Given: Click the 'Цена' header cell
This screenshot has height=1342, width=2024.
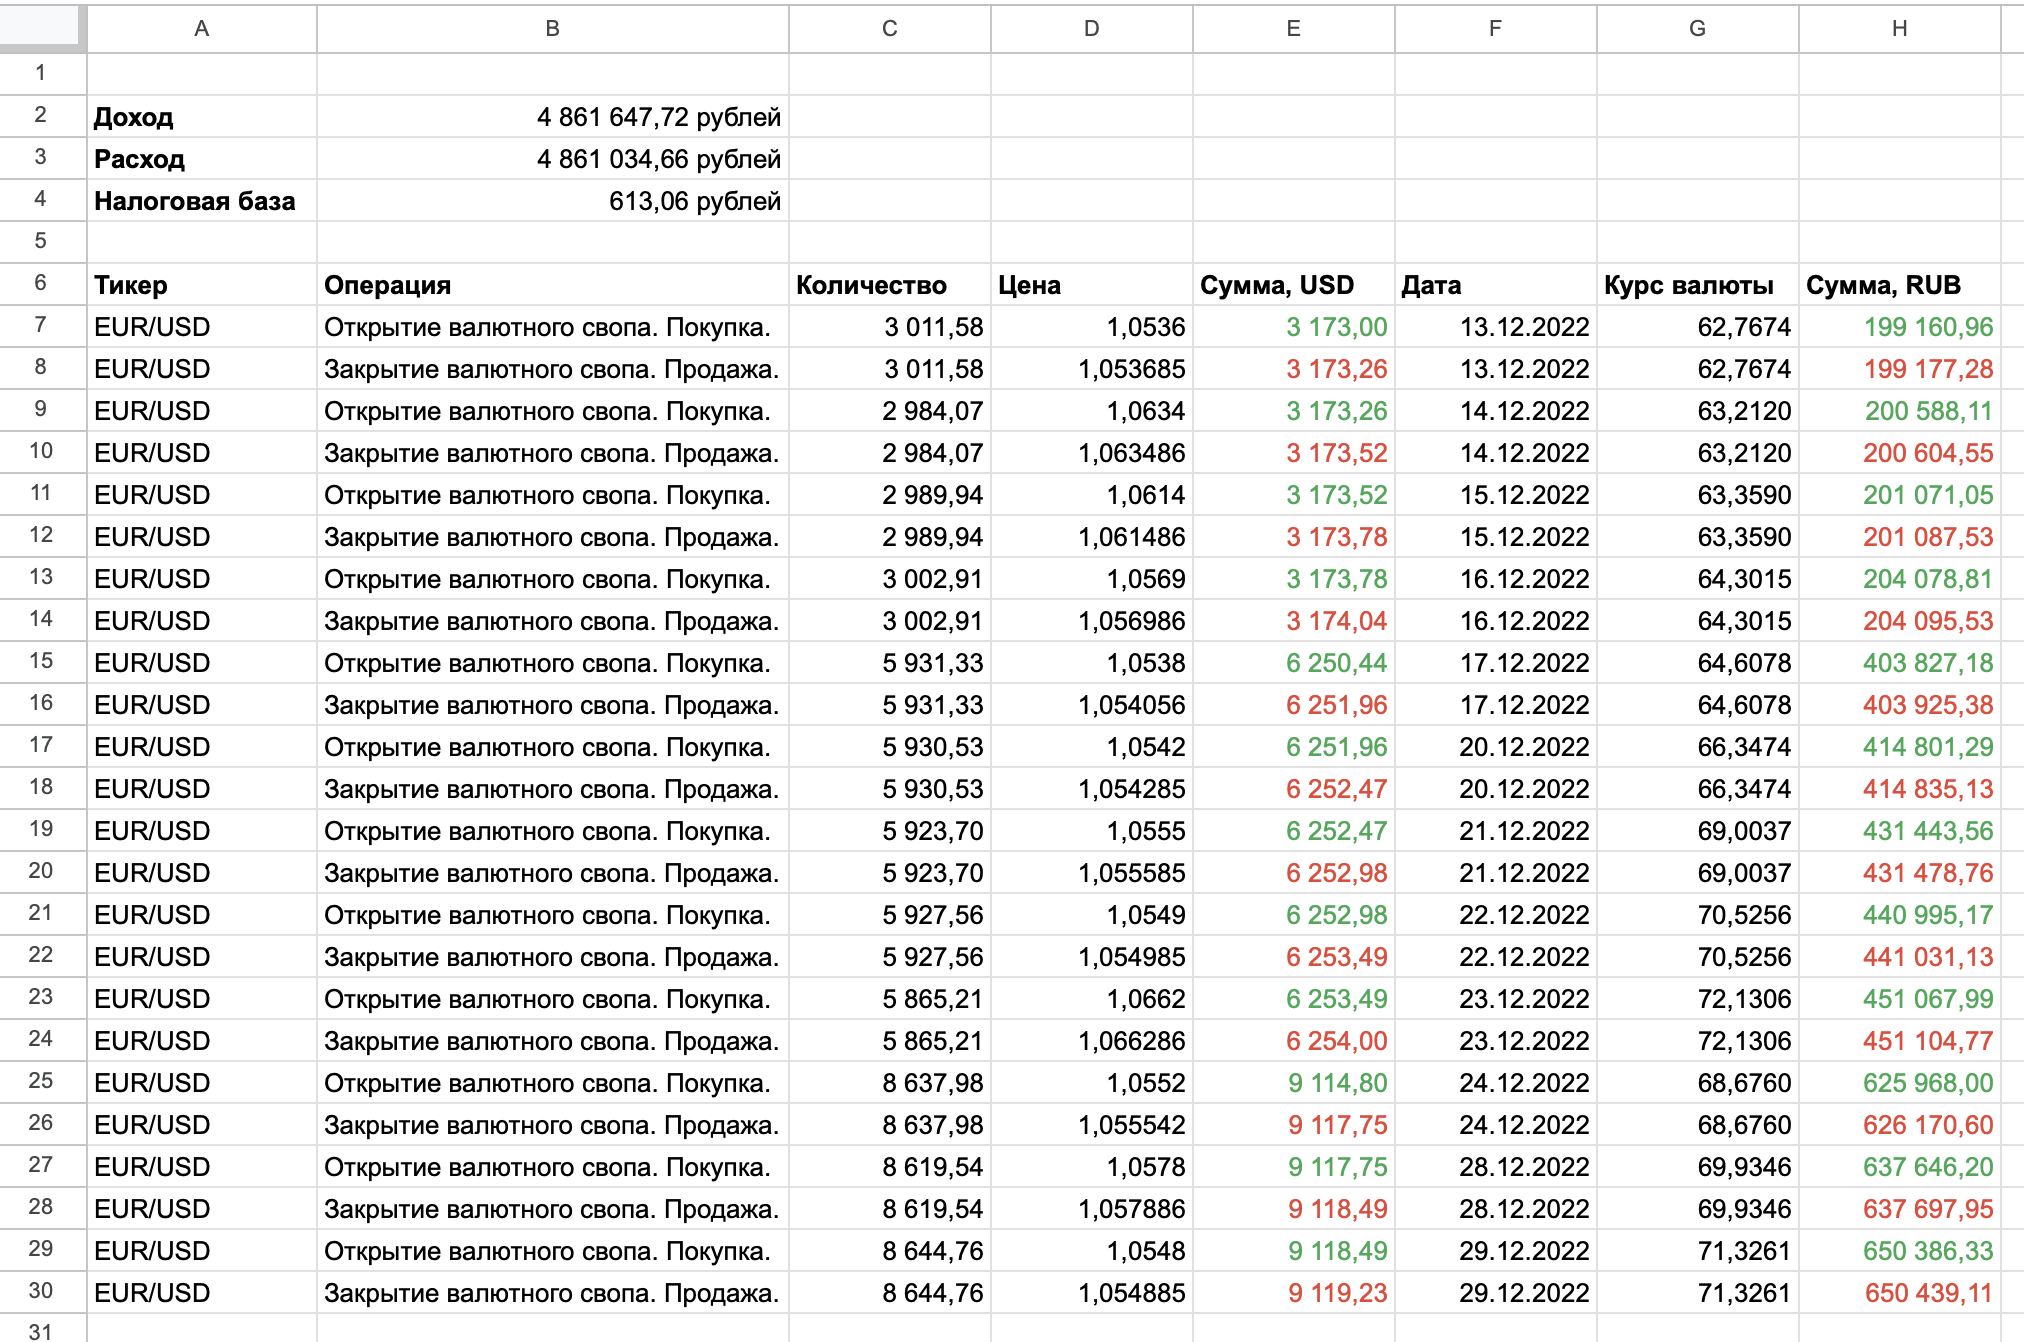Looking at the screenshot, I should 1092,285.
